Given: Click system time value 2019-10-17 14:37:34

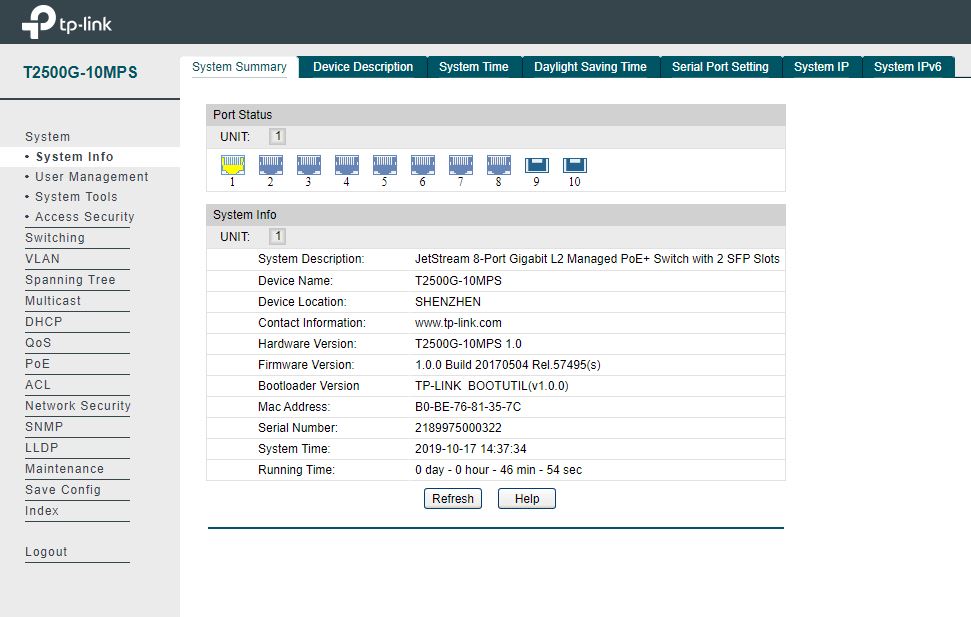Looking at the screenshot, I should (x=471, y=449).
